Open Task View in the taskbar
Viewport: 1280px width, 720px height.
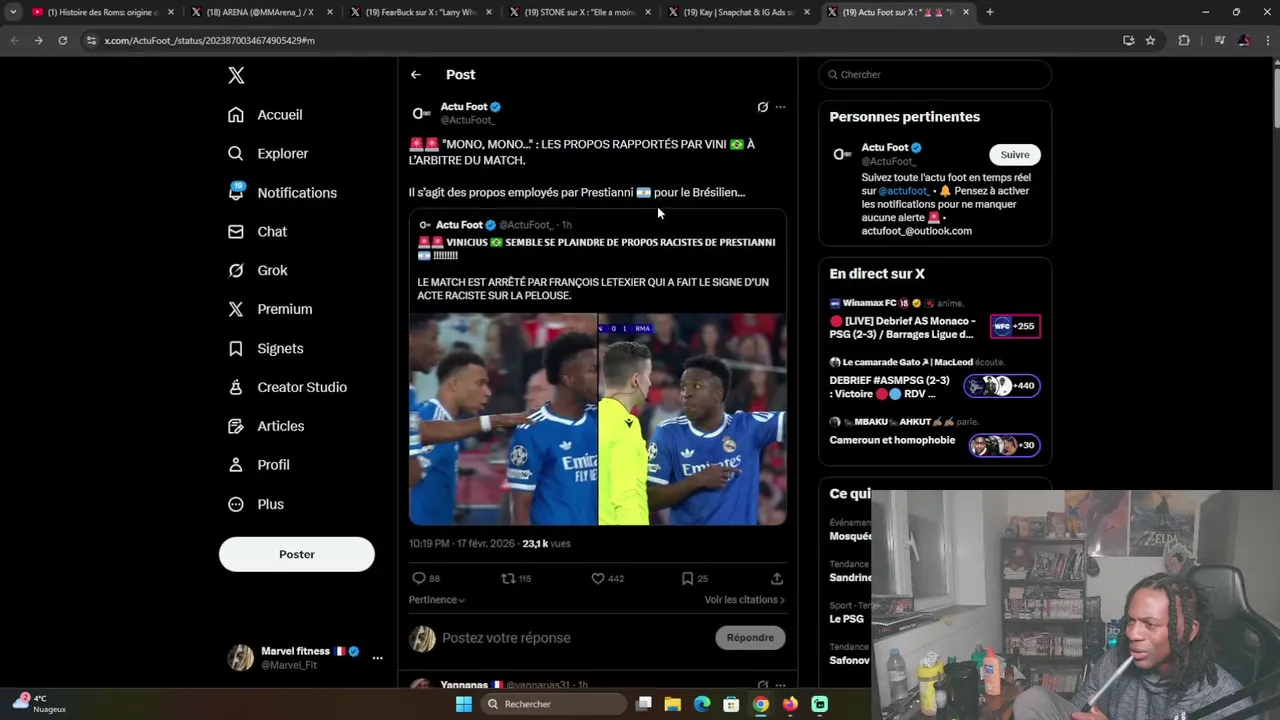pos(644,704)
